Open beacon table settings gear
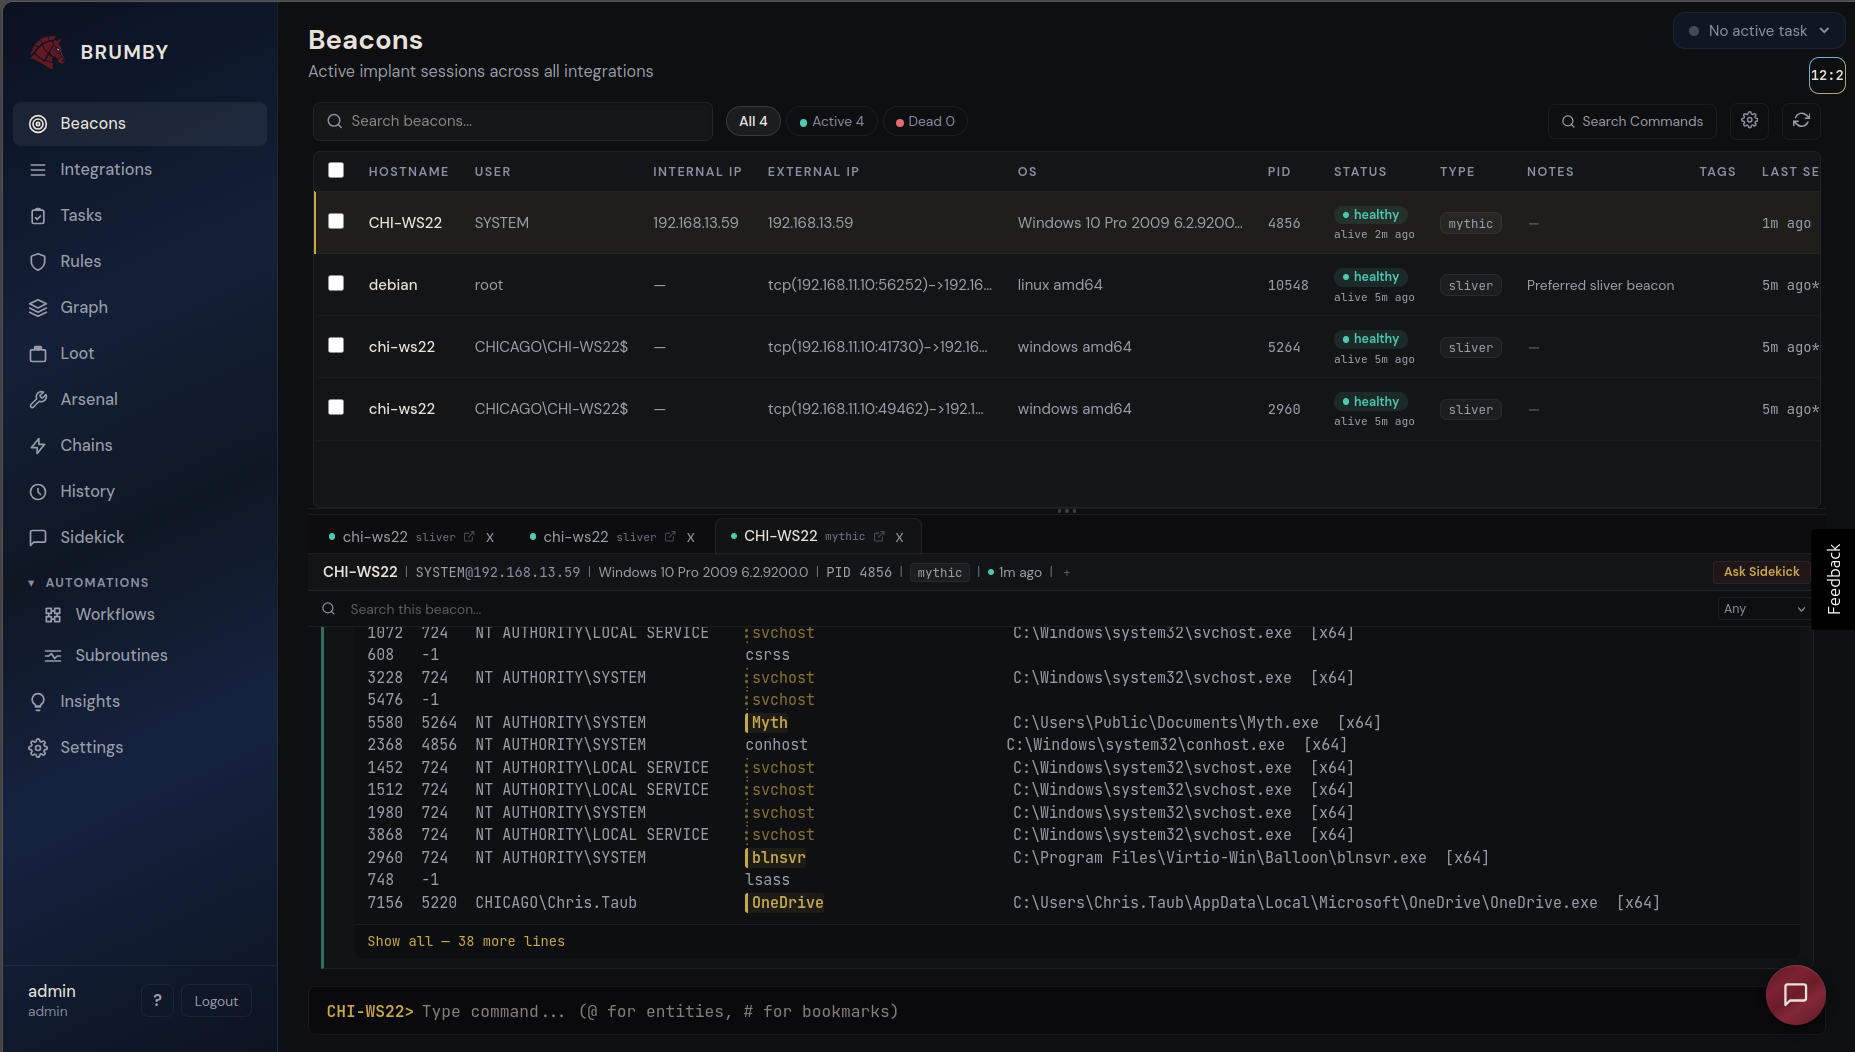The height and width of the screenshot is (1052, 1855). pyautogui.click(x=1750, y=120)
